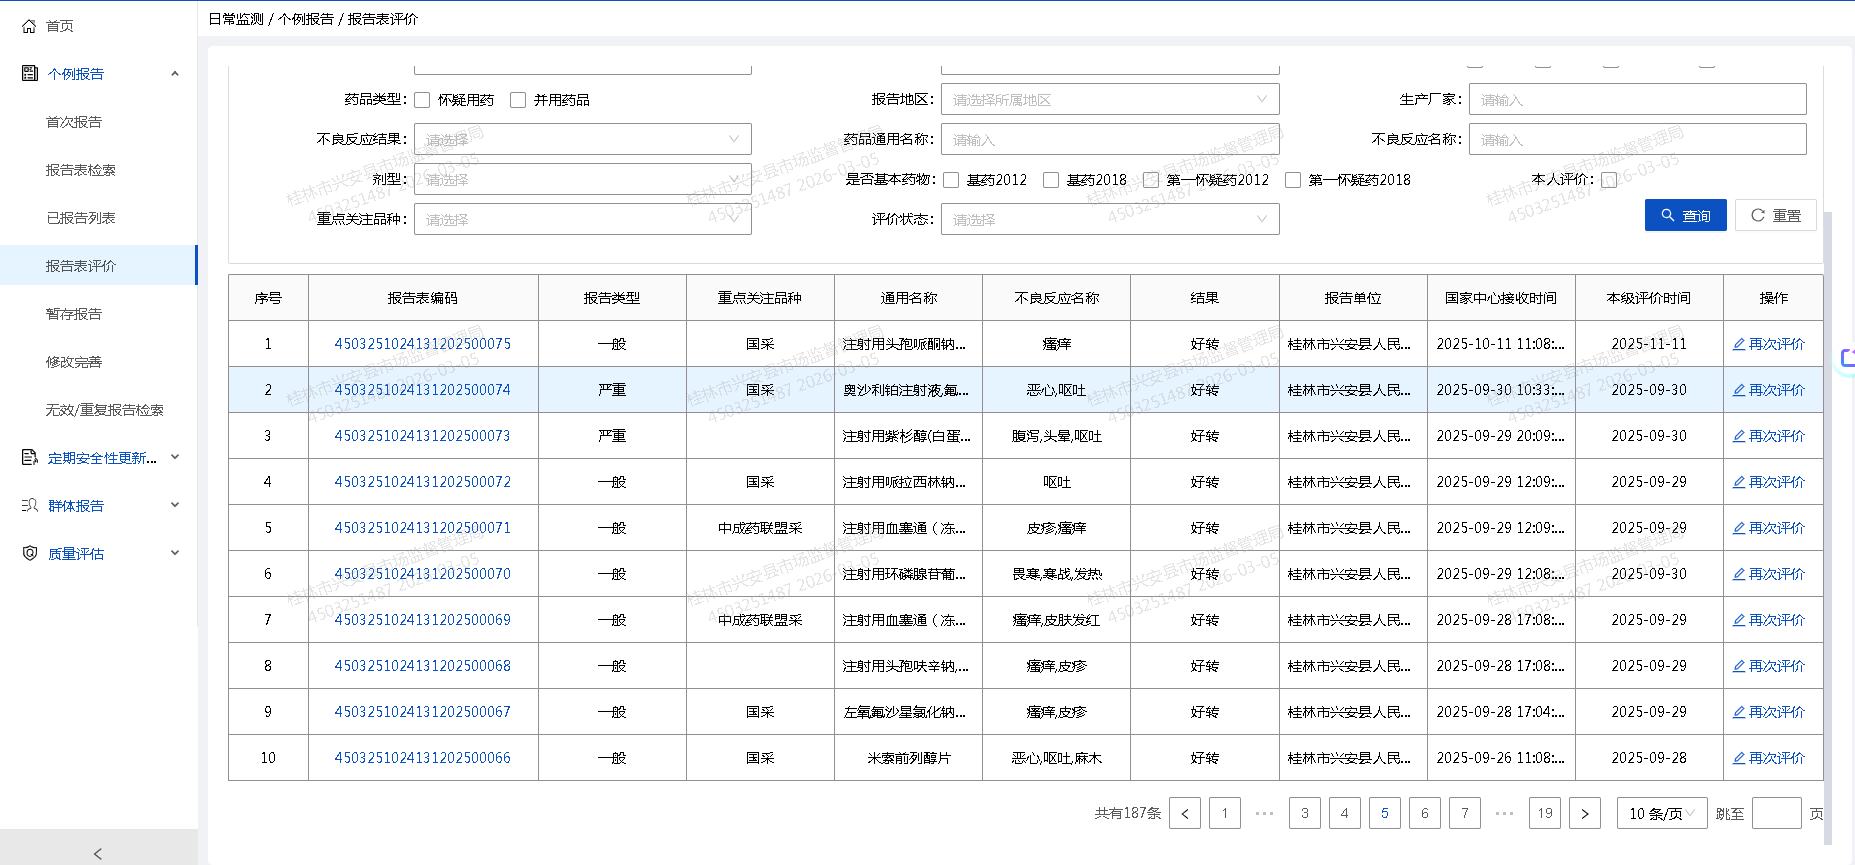Open the 10 条/页 page size selector
Viewport: 1855px width, 865px height.
[x=1661, y=813]
